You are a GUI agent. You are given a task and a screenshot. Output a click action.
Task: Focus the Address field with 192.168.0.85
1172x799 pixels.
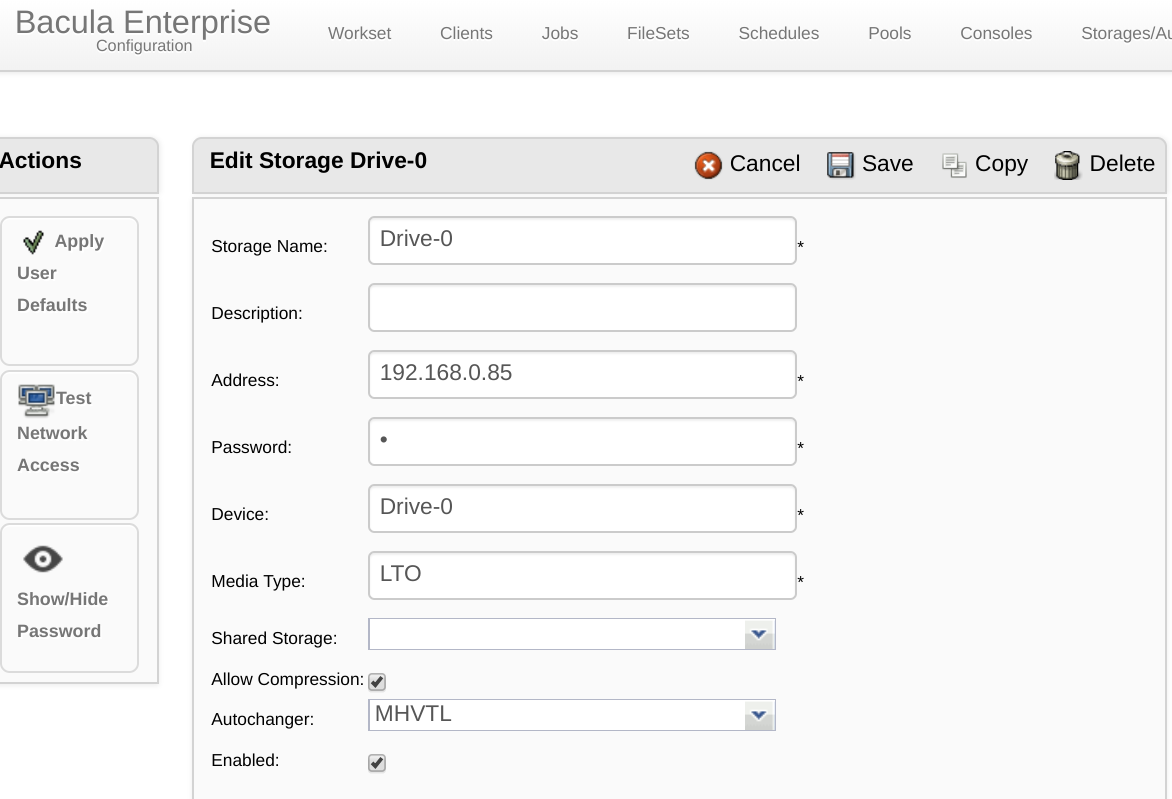click(582, 374)
